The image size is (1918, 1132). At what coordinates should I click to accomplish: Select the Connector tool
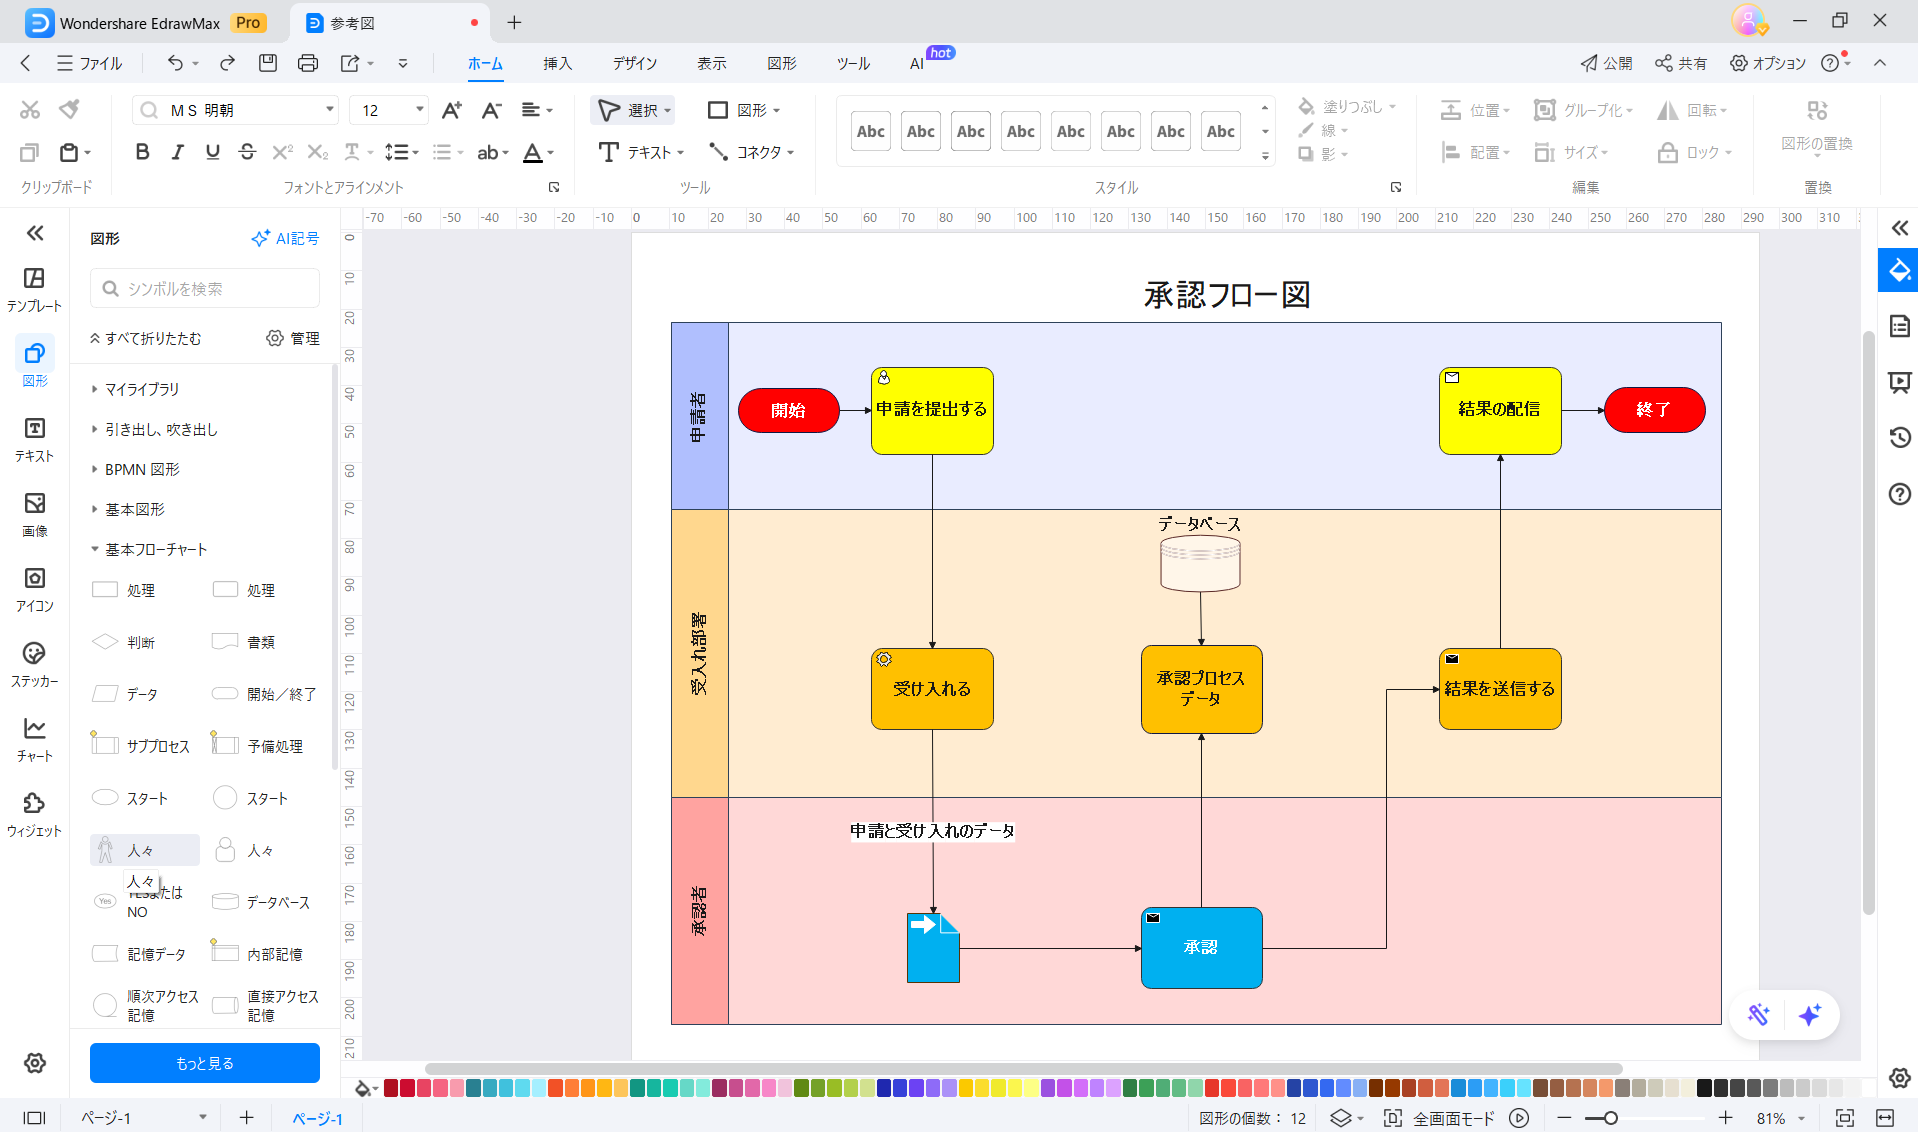[x=750, y=152]
